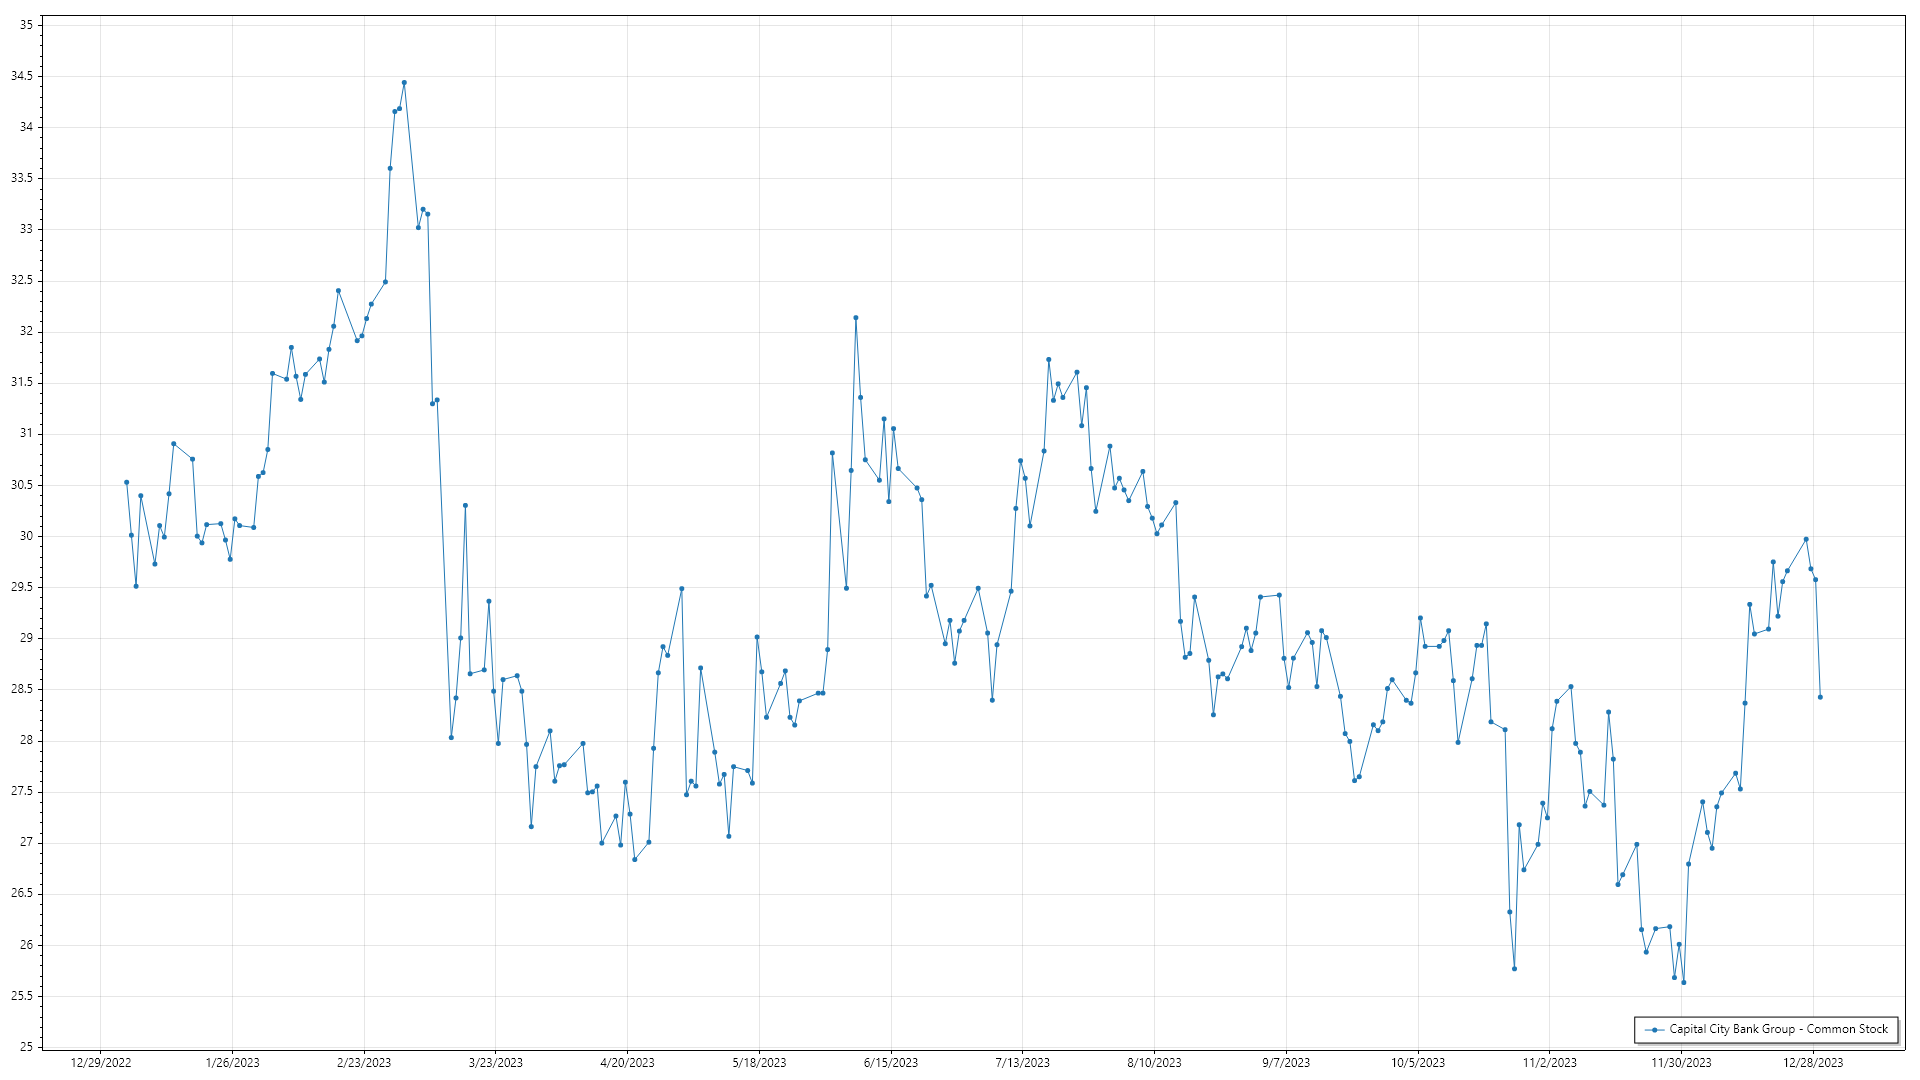This screenshot has width=1920, height=1080.
Task: Click the 6/15/2023 x-axis date label
Action: point(891,1063)
